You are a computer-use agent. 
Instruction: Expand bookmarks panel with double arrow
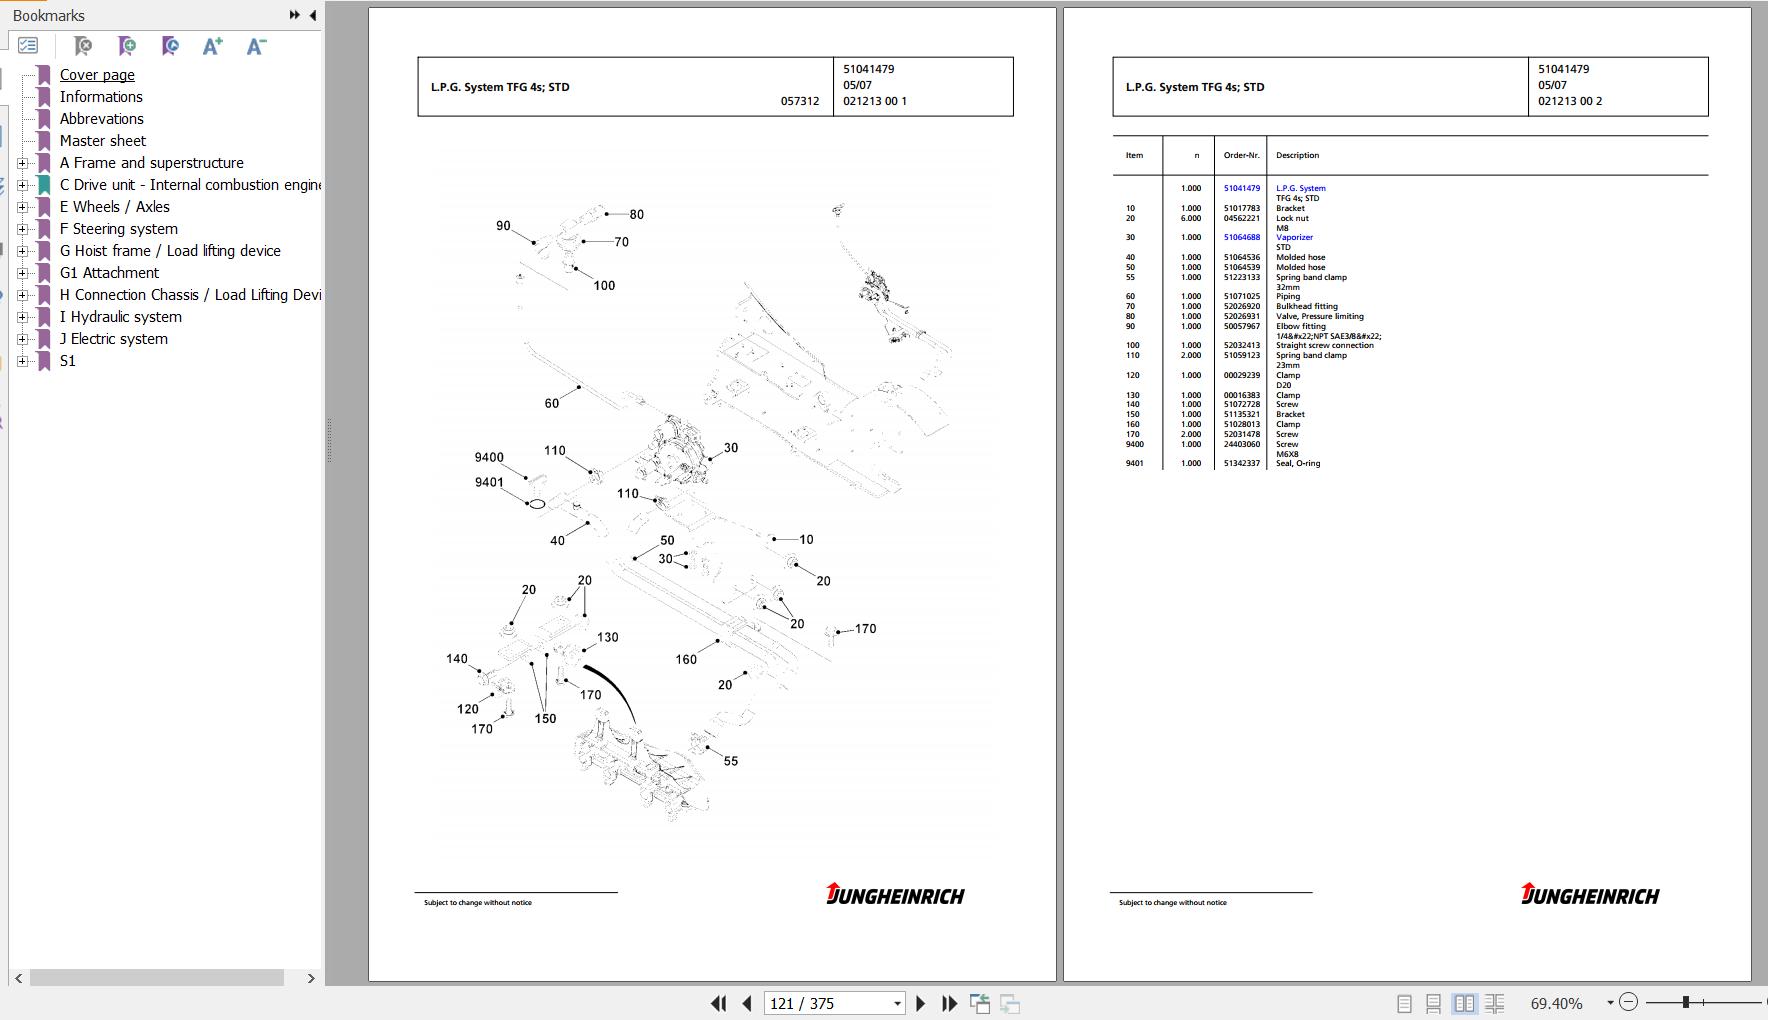[x=294, y=15]
